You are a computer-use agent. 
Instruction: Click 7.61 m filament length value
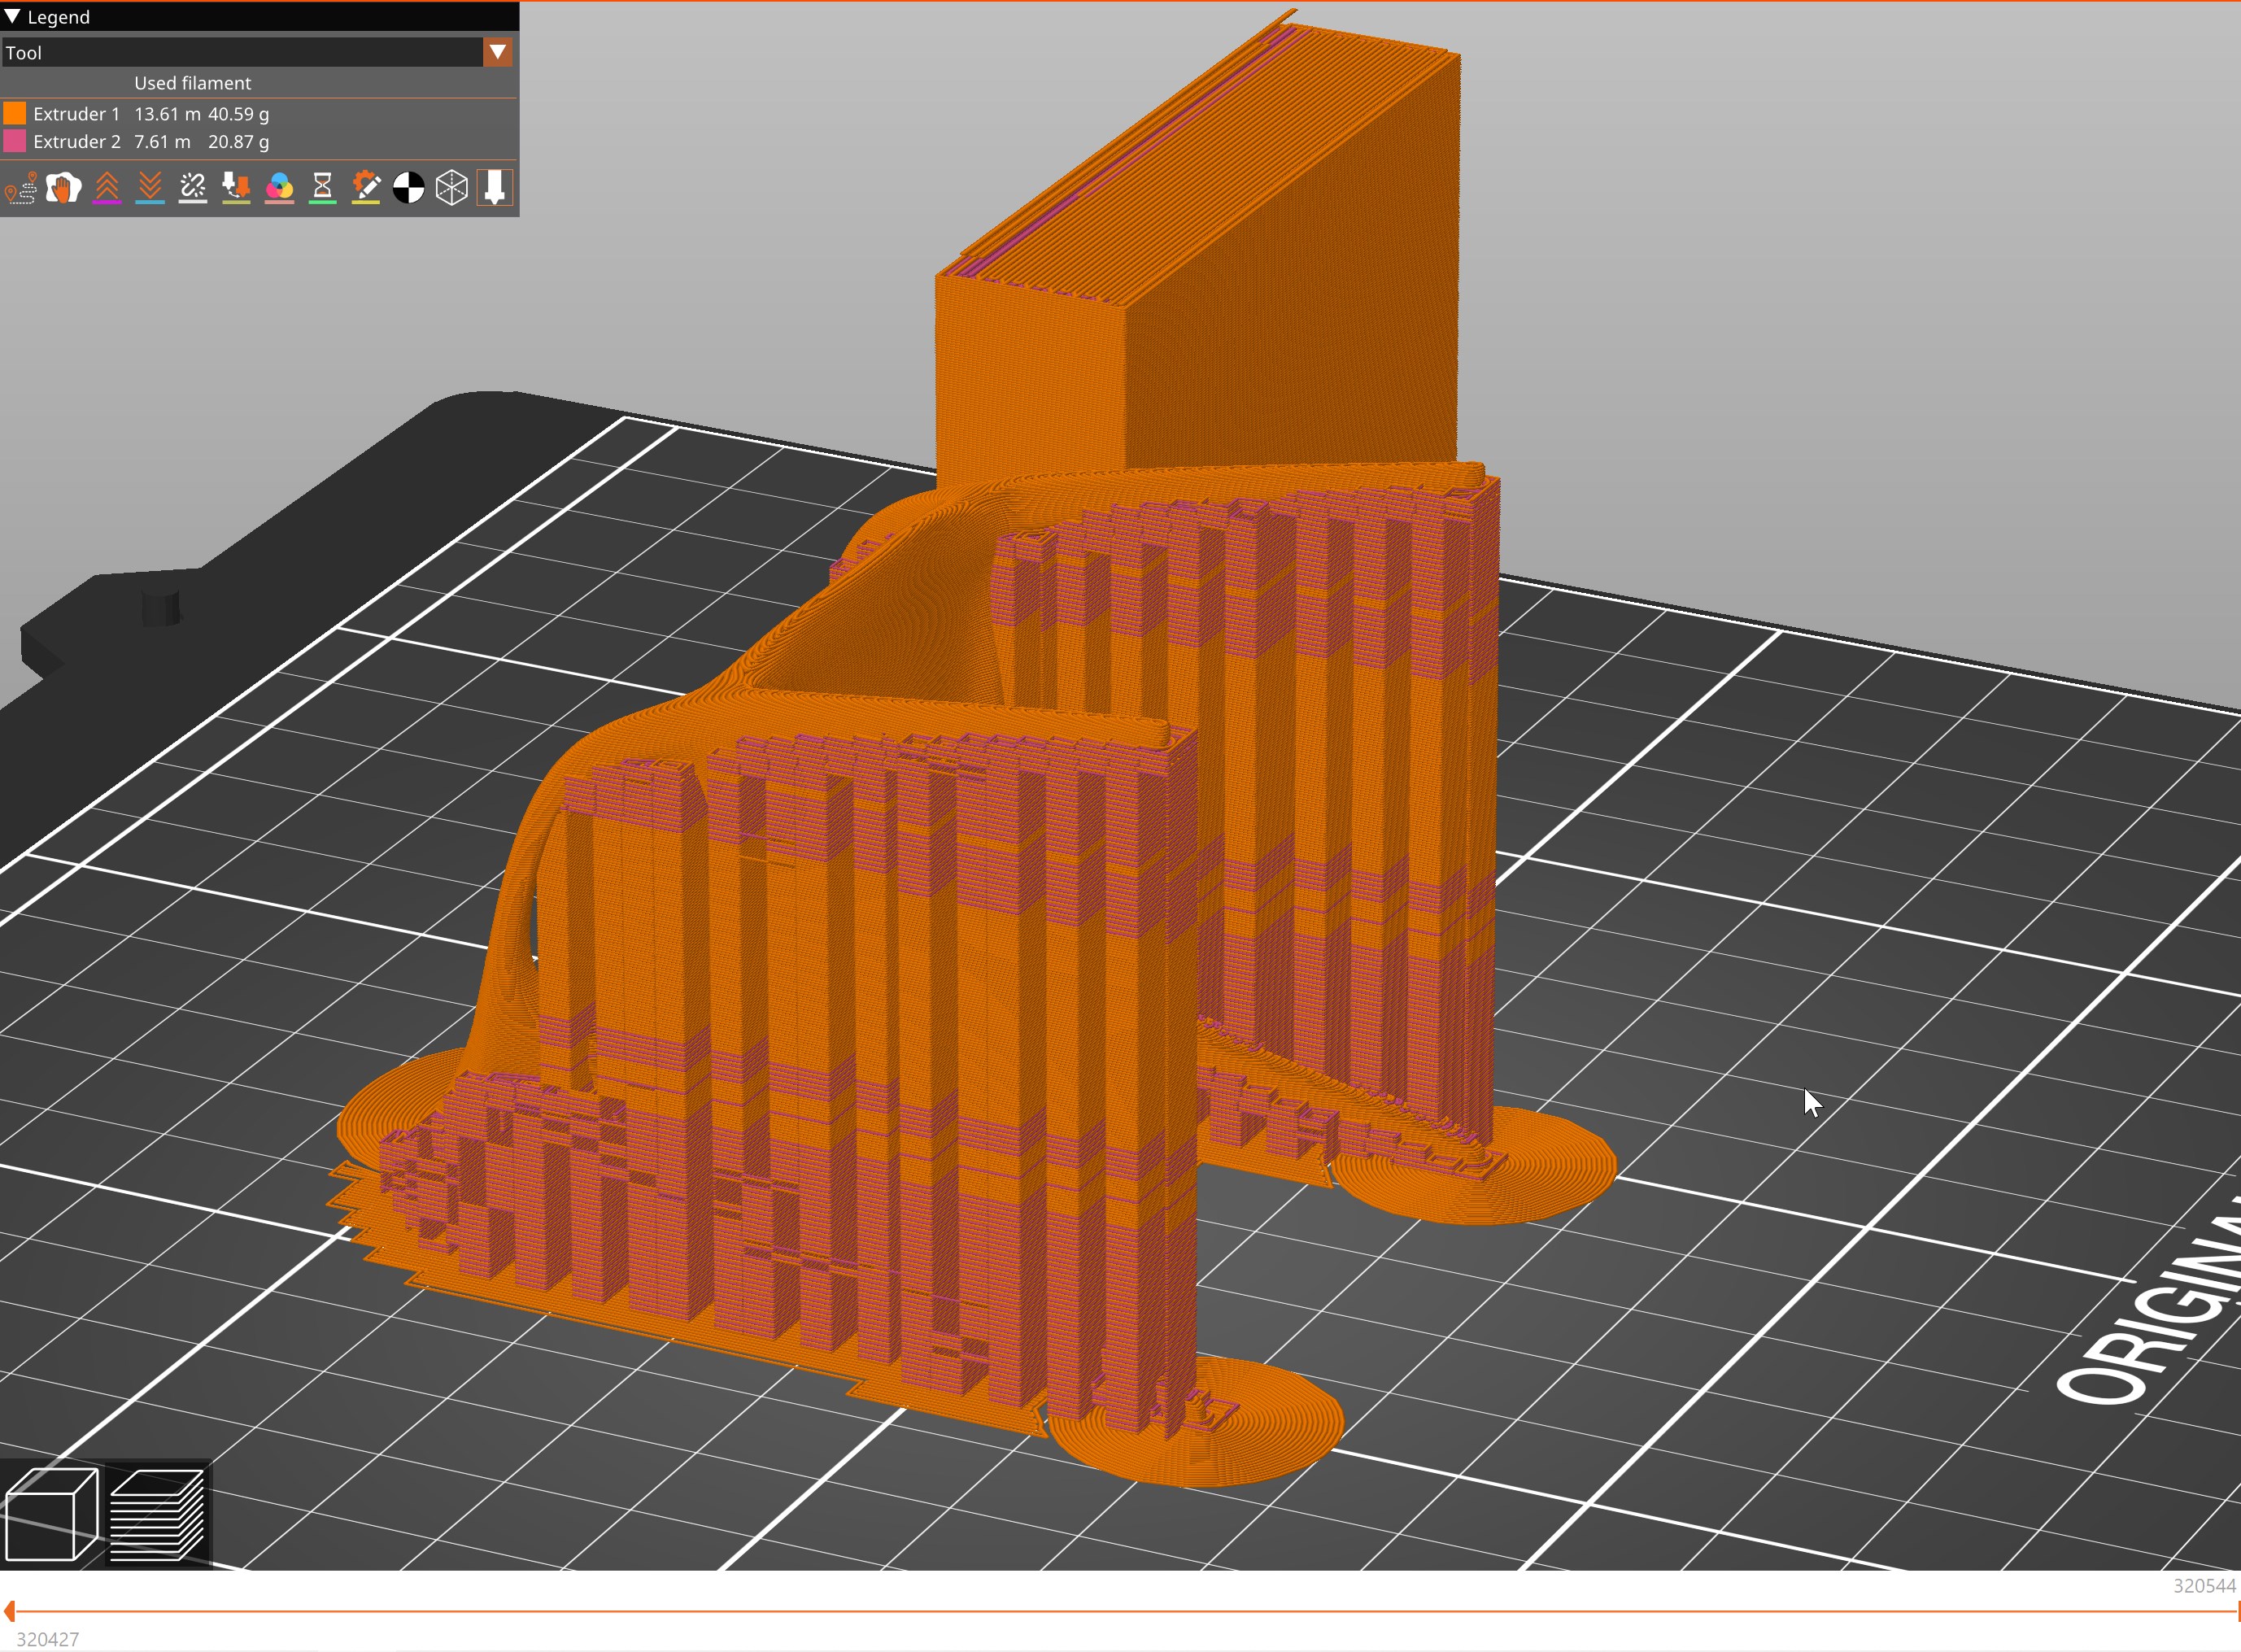(162, 142)
